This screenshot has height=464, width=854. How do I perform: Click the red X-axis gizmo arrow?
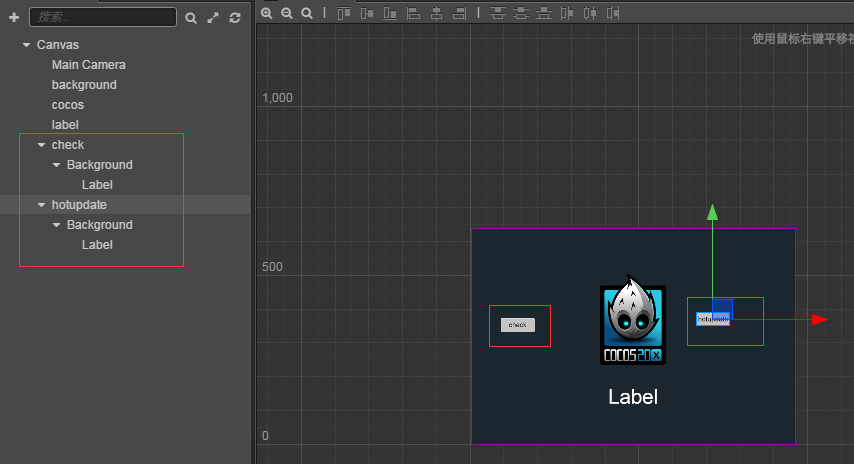[820, 320]
